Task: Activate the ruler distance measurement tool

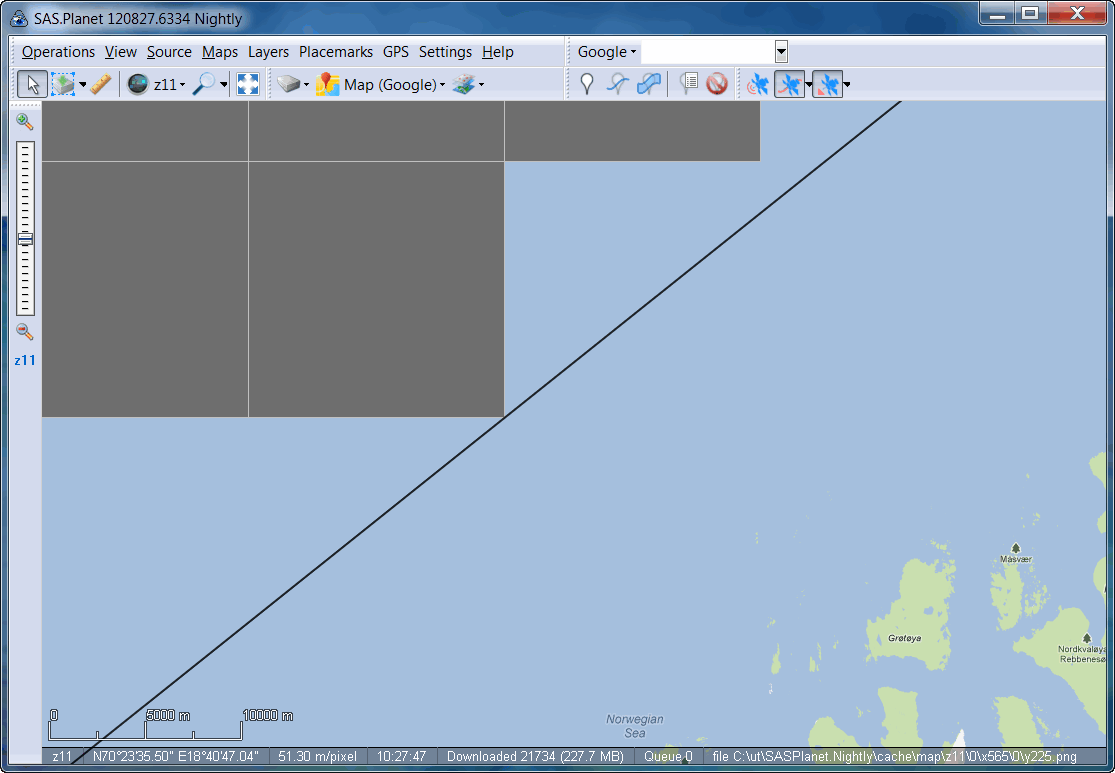Action: (x=101, y=85)
